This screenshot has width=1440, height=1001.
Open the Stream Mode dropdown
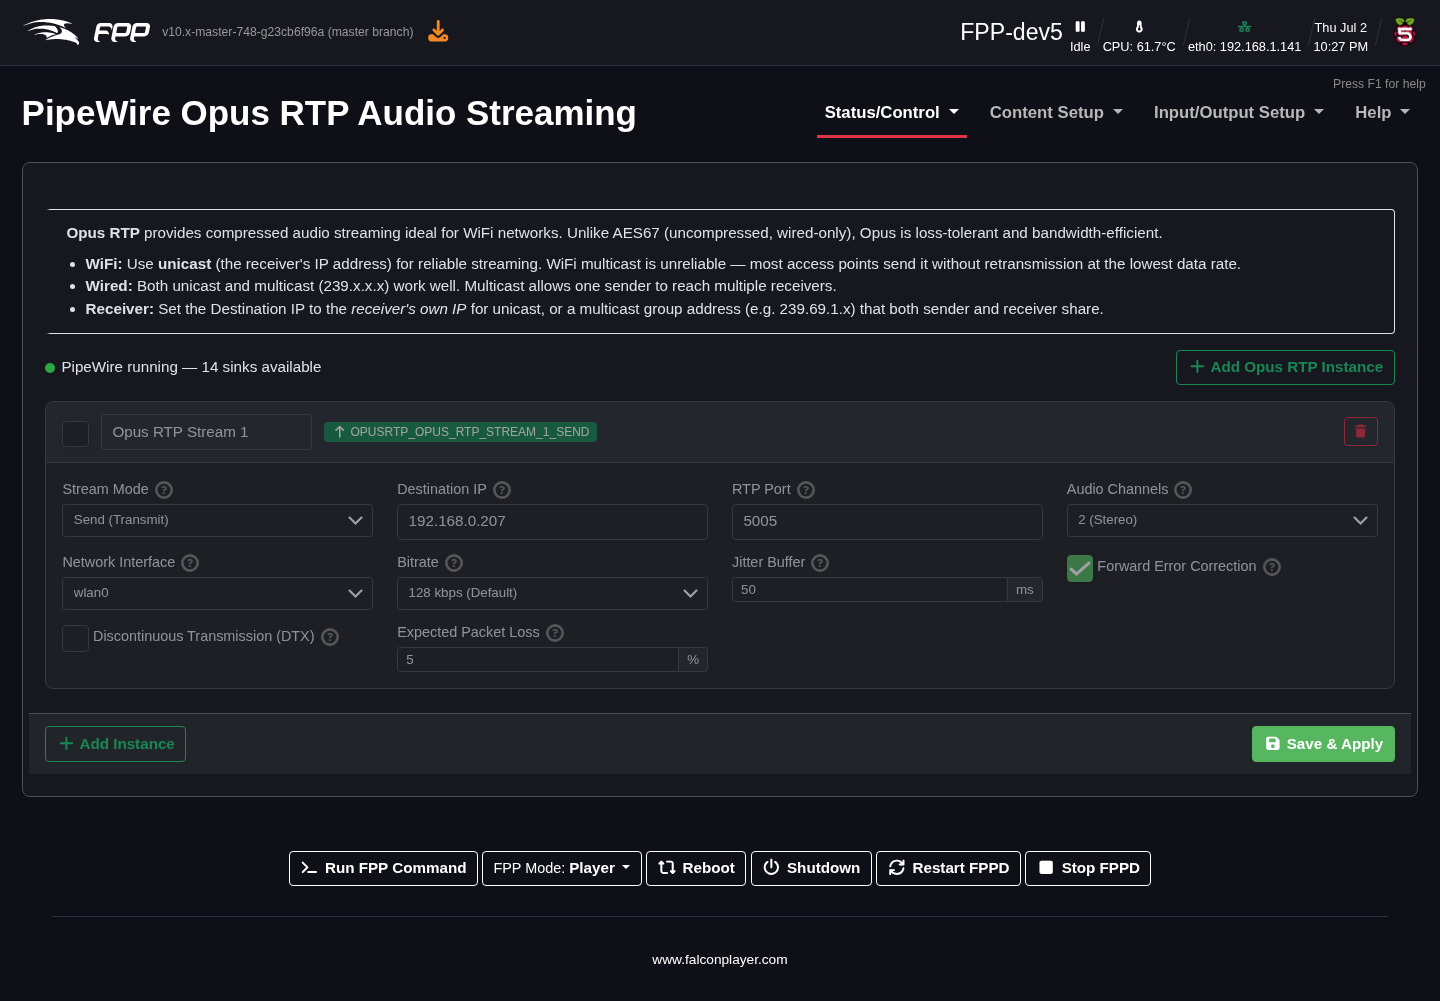(217, 520)
